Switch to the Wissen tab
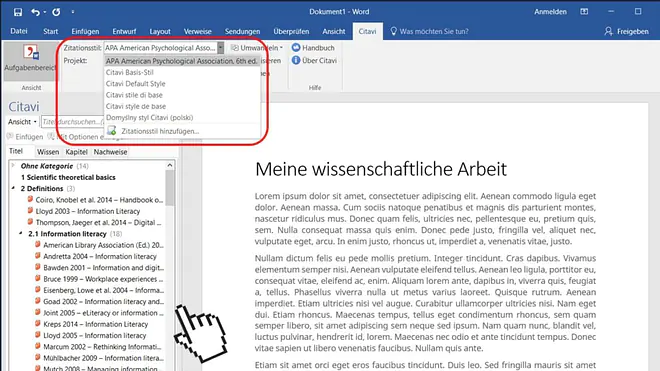The width and height of the screenshot is (660, 371). click(x=48, y=152)
